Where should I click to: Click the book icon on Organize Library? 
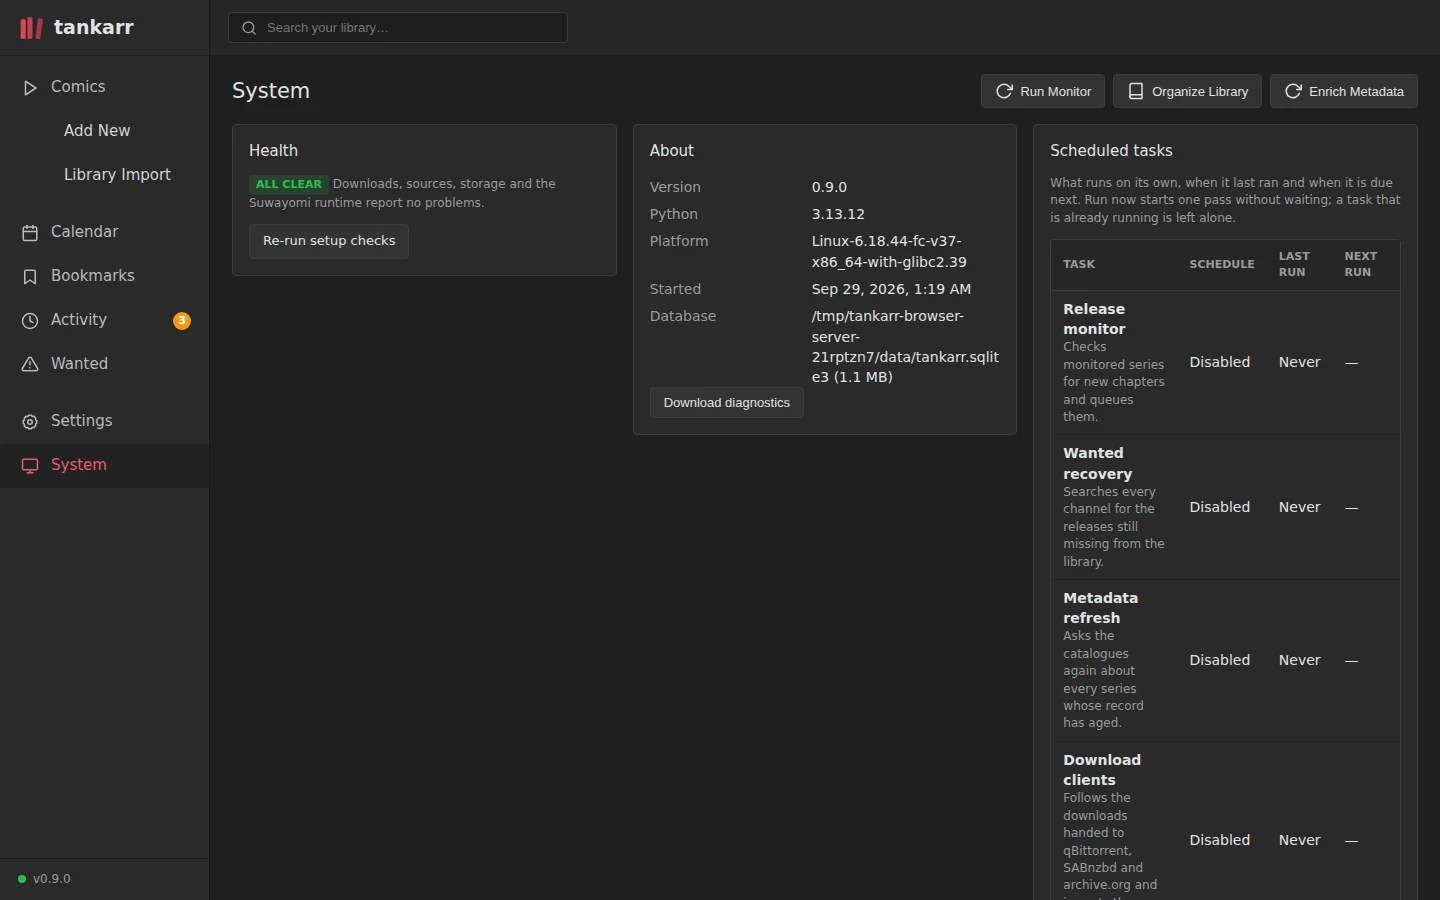coord(1136,91)
